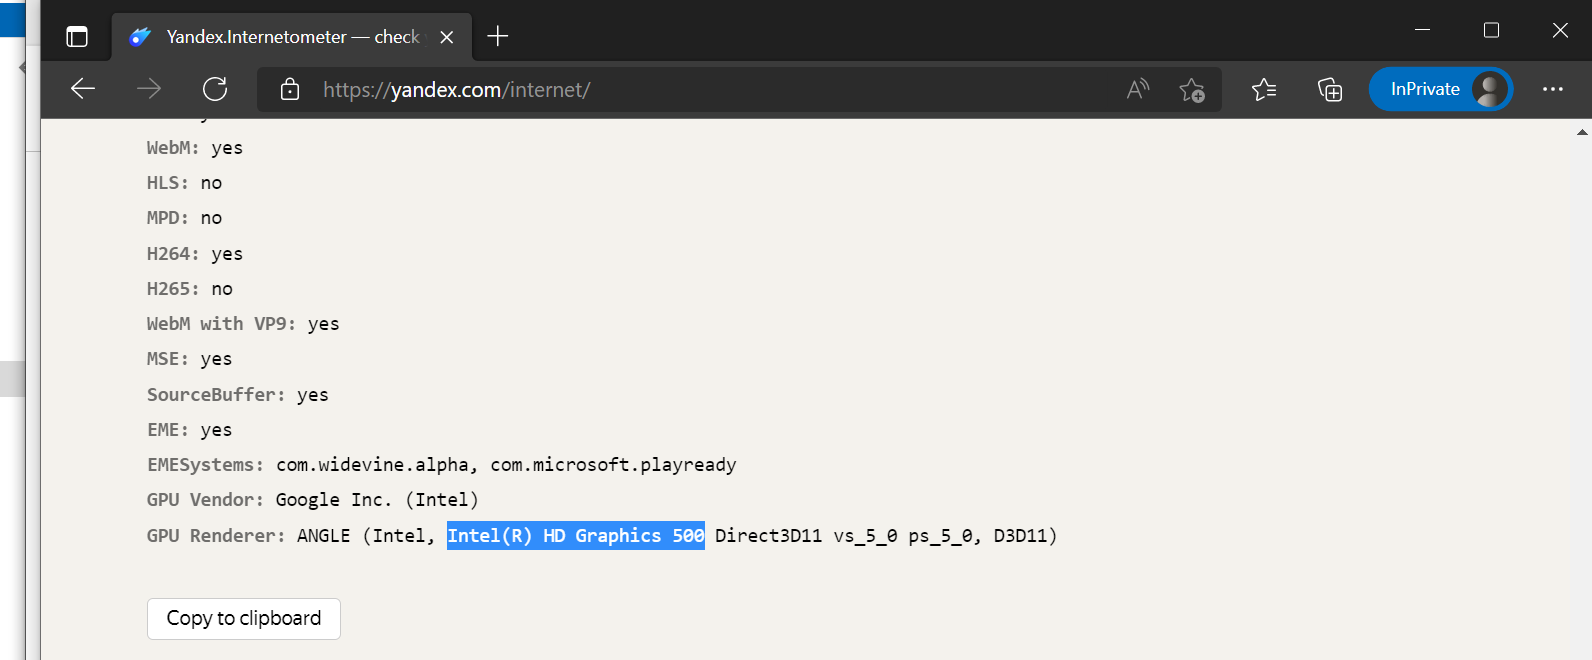Open the tab actions menu icon
Screen dimensions: 1592x660
[77, 37]
